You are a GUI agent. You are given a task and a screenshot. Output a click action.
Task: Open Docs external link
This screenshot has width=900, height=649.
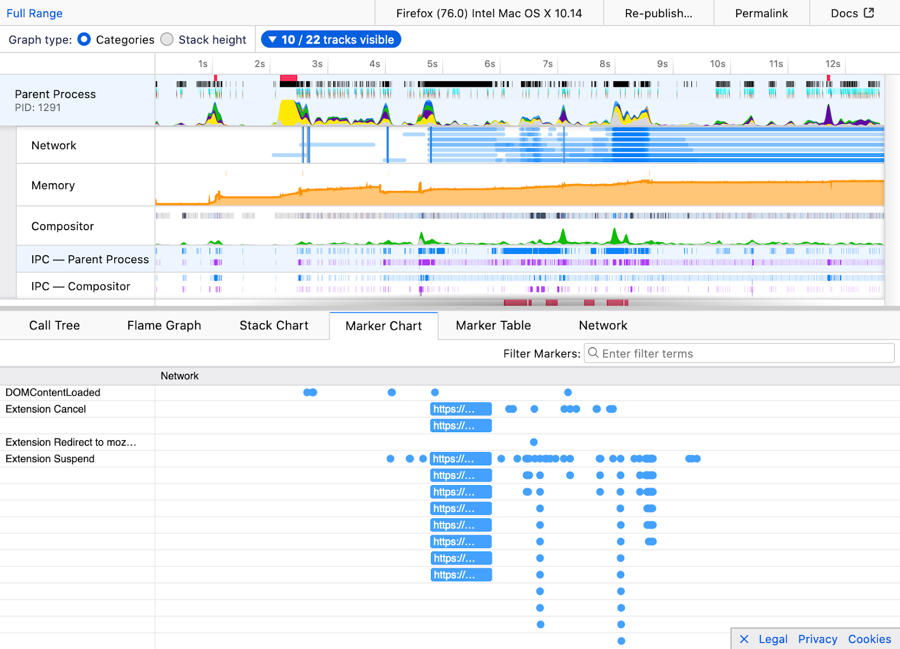tap(852, 13)
